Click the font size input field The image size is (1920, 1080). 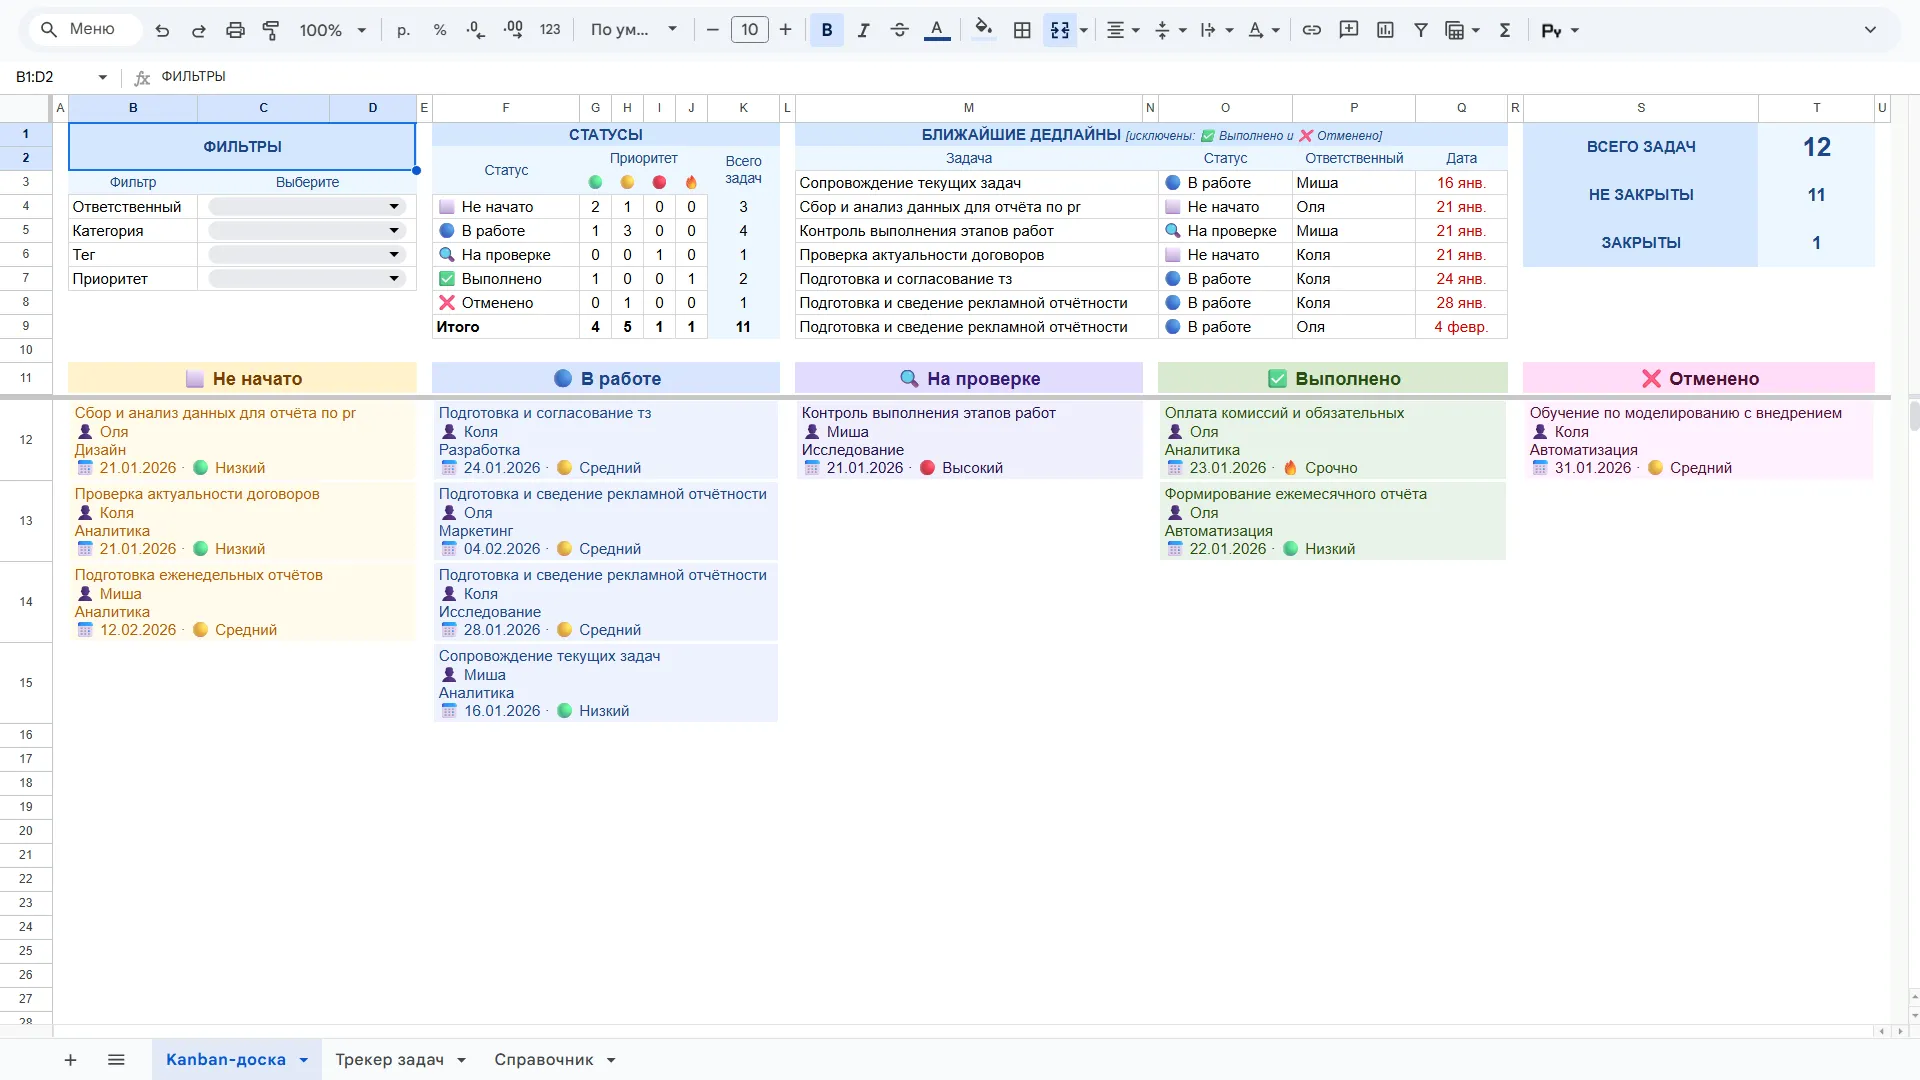click(750, 30)
